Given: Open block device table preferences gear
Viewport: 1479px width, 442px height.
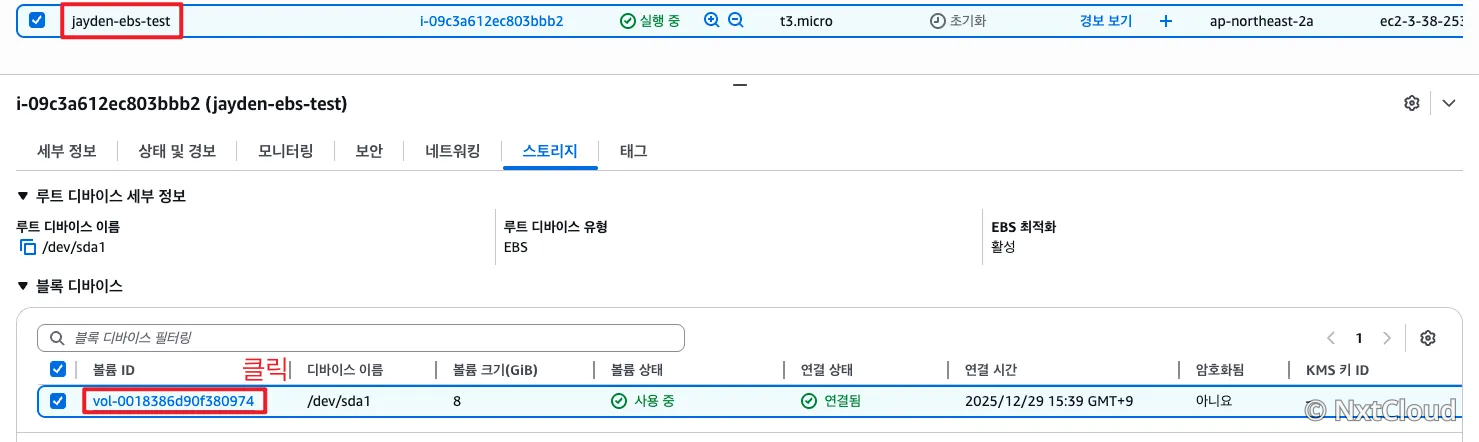Looking at the screenshot, I should 1428,338.
